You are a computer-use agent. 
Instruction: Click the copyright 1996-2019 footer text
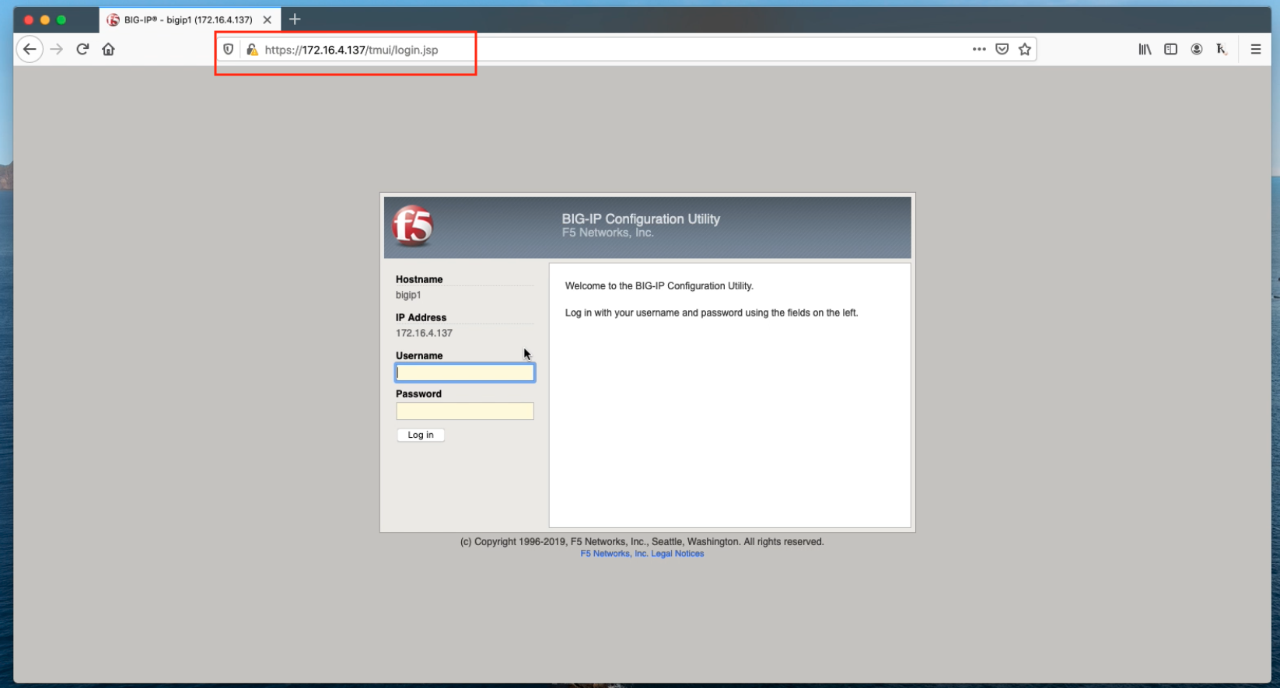(x=642, y=542)
